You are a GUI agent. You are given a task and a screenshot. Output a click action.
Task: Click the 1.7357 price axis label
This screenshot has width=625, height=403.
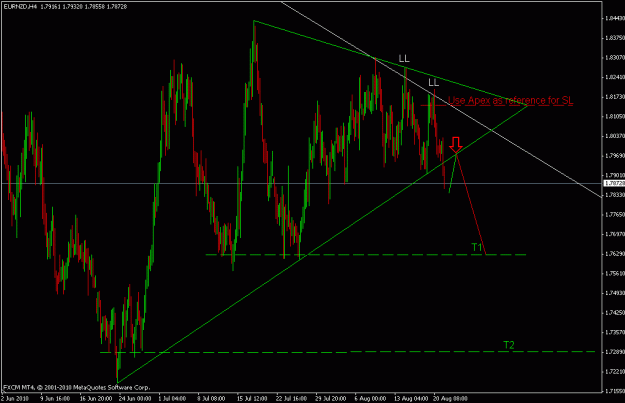pyautogui.click(x=615, y=332)
